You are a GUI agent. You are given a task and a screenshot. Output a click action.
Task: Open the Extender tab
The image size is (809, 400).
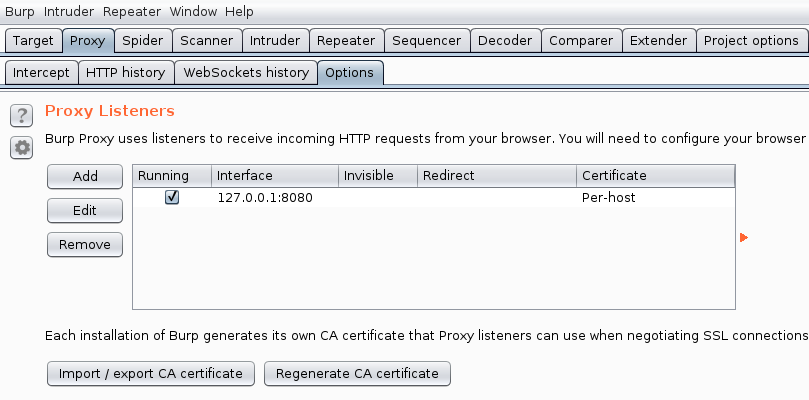point(658,41)
